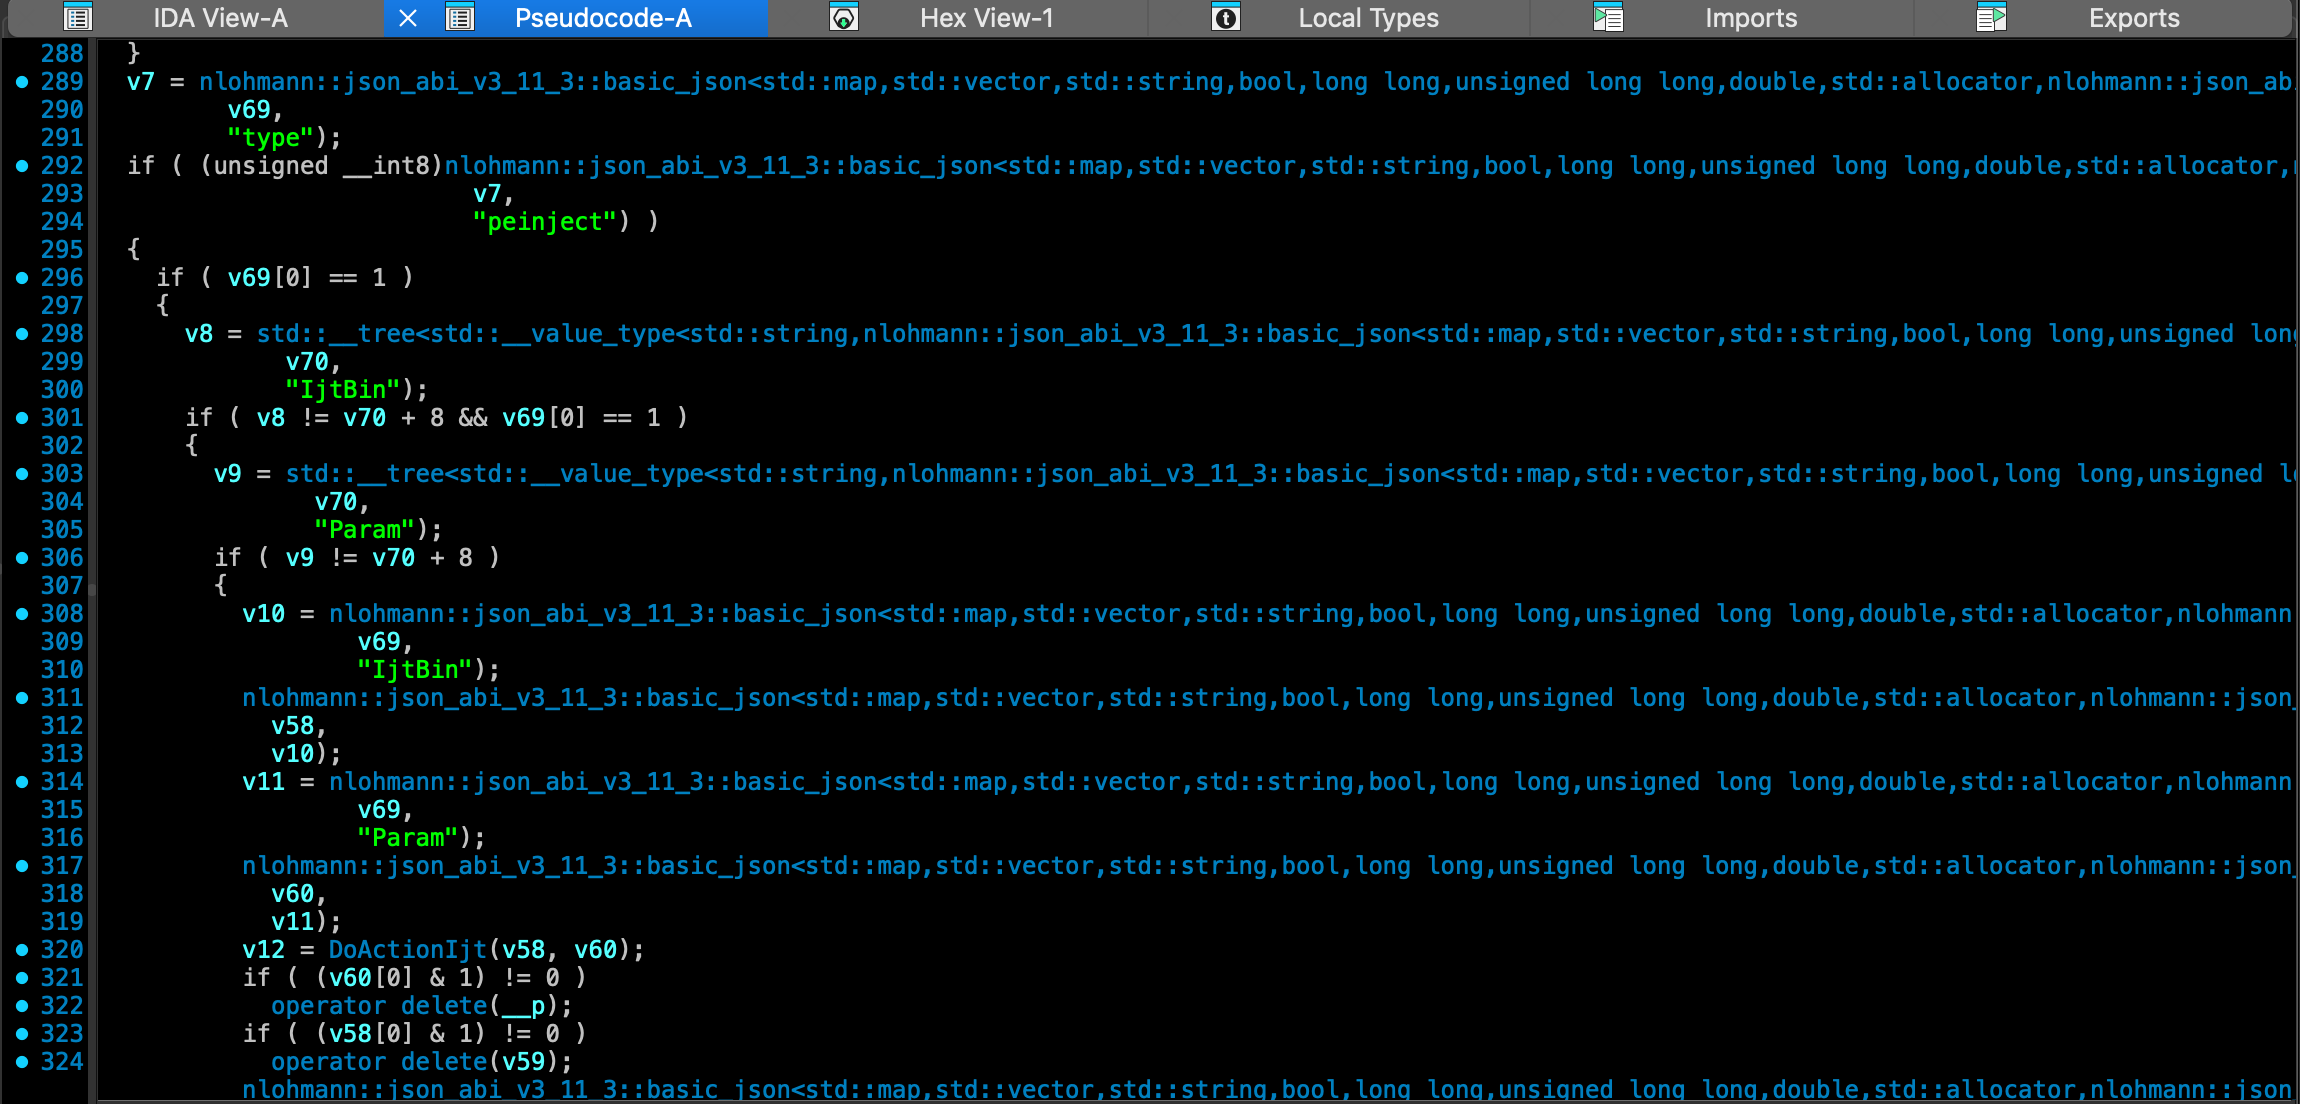Viewport: 2300px width, 1104px height.
Task: Click variable v12 on line 320
Action: 264,950
